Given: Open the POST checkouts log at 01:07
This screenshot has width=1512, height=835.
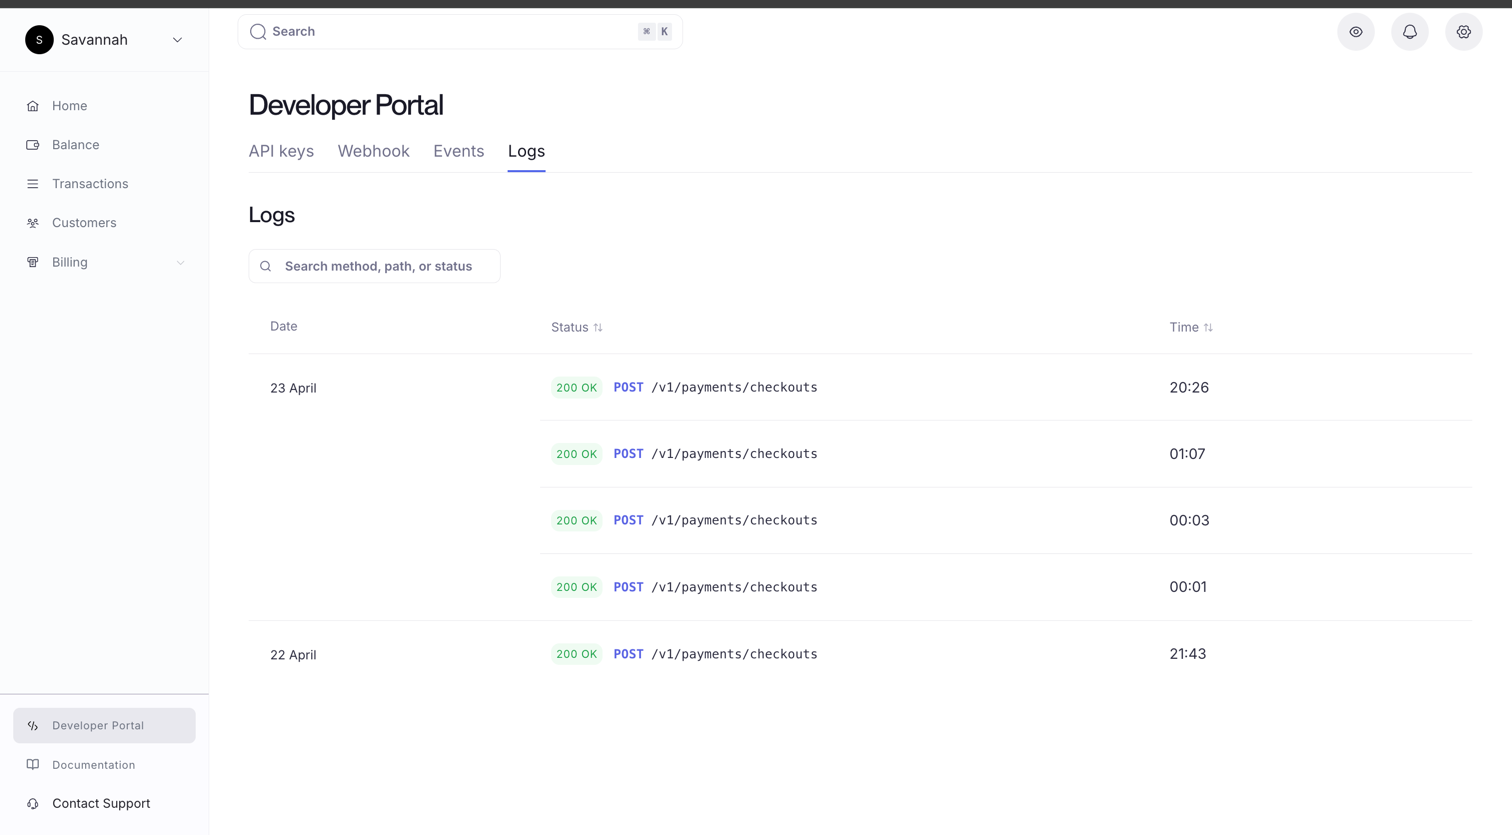Looking at the screenshot, I should (x=715, y=454).
